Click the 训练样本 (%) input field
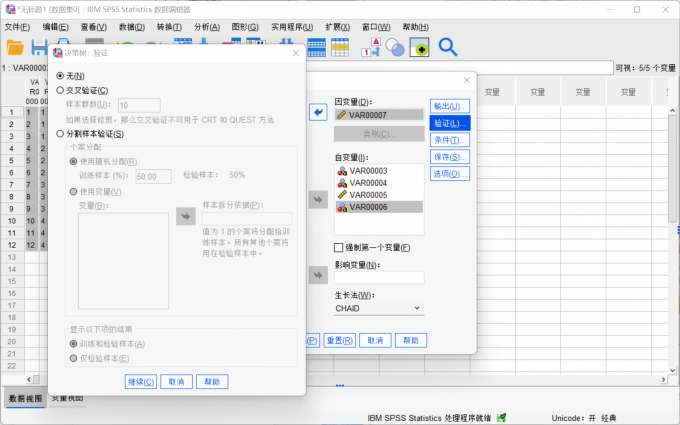This screenshot has width=680, height=425. tap(154, 177)
